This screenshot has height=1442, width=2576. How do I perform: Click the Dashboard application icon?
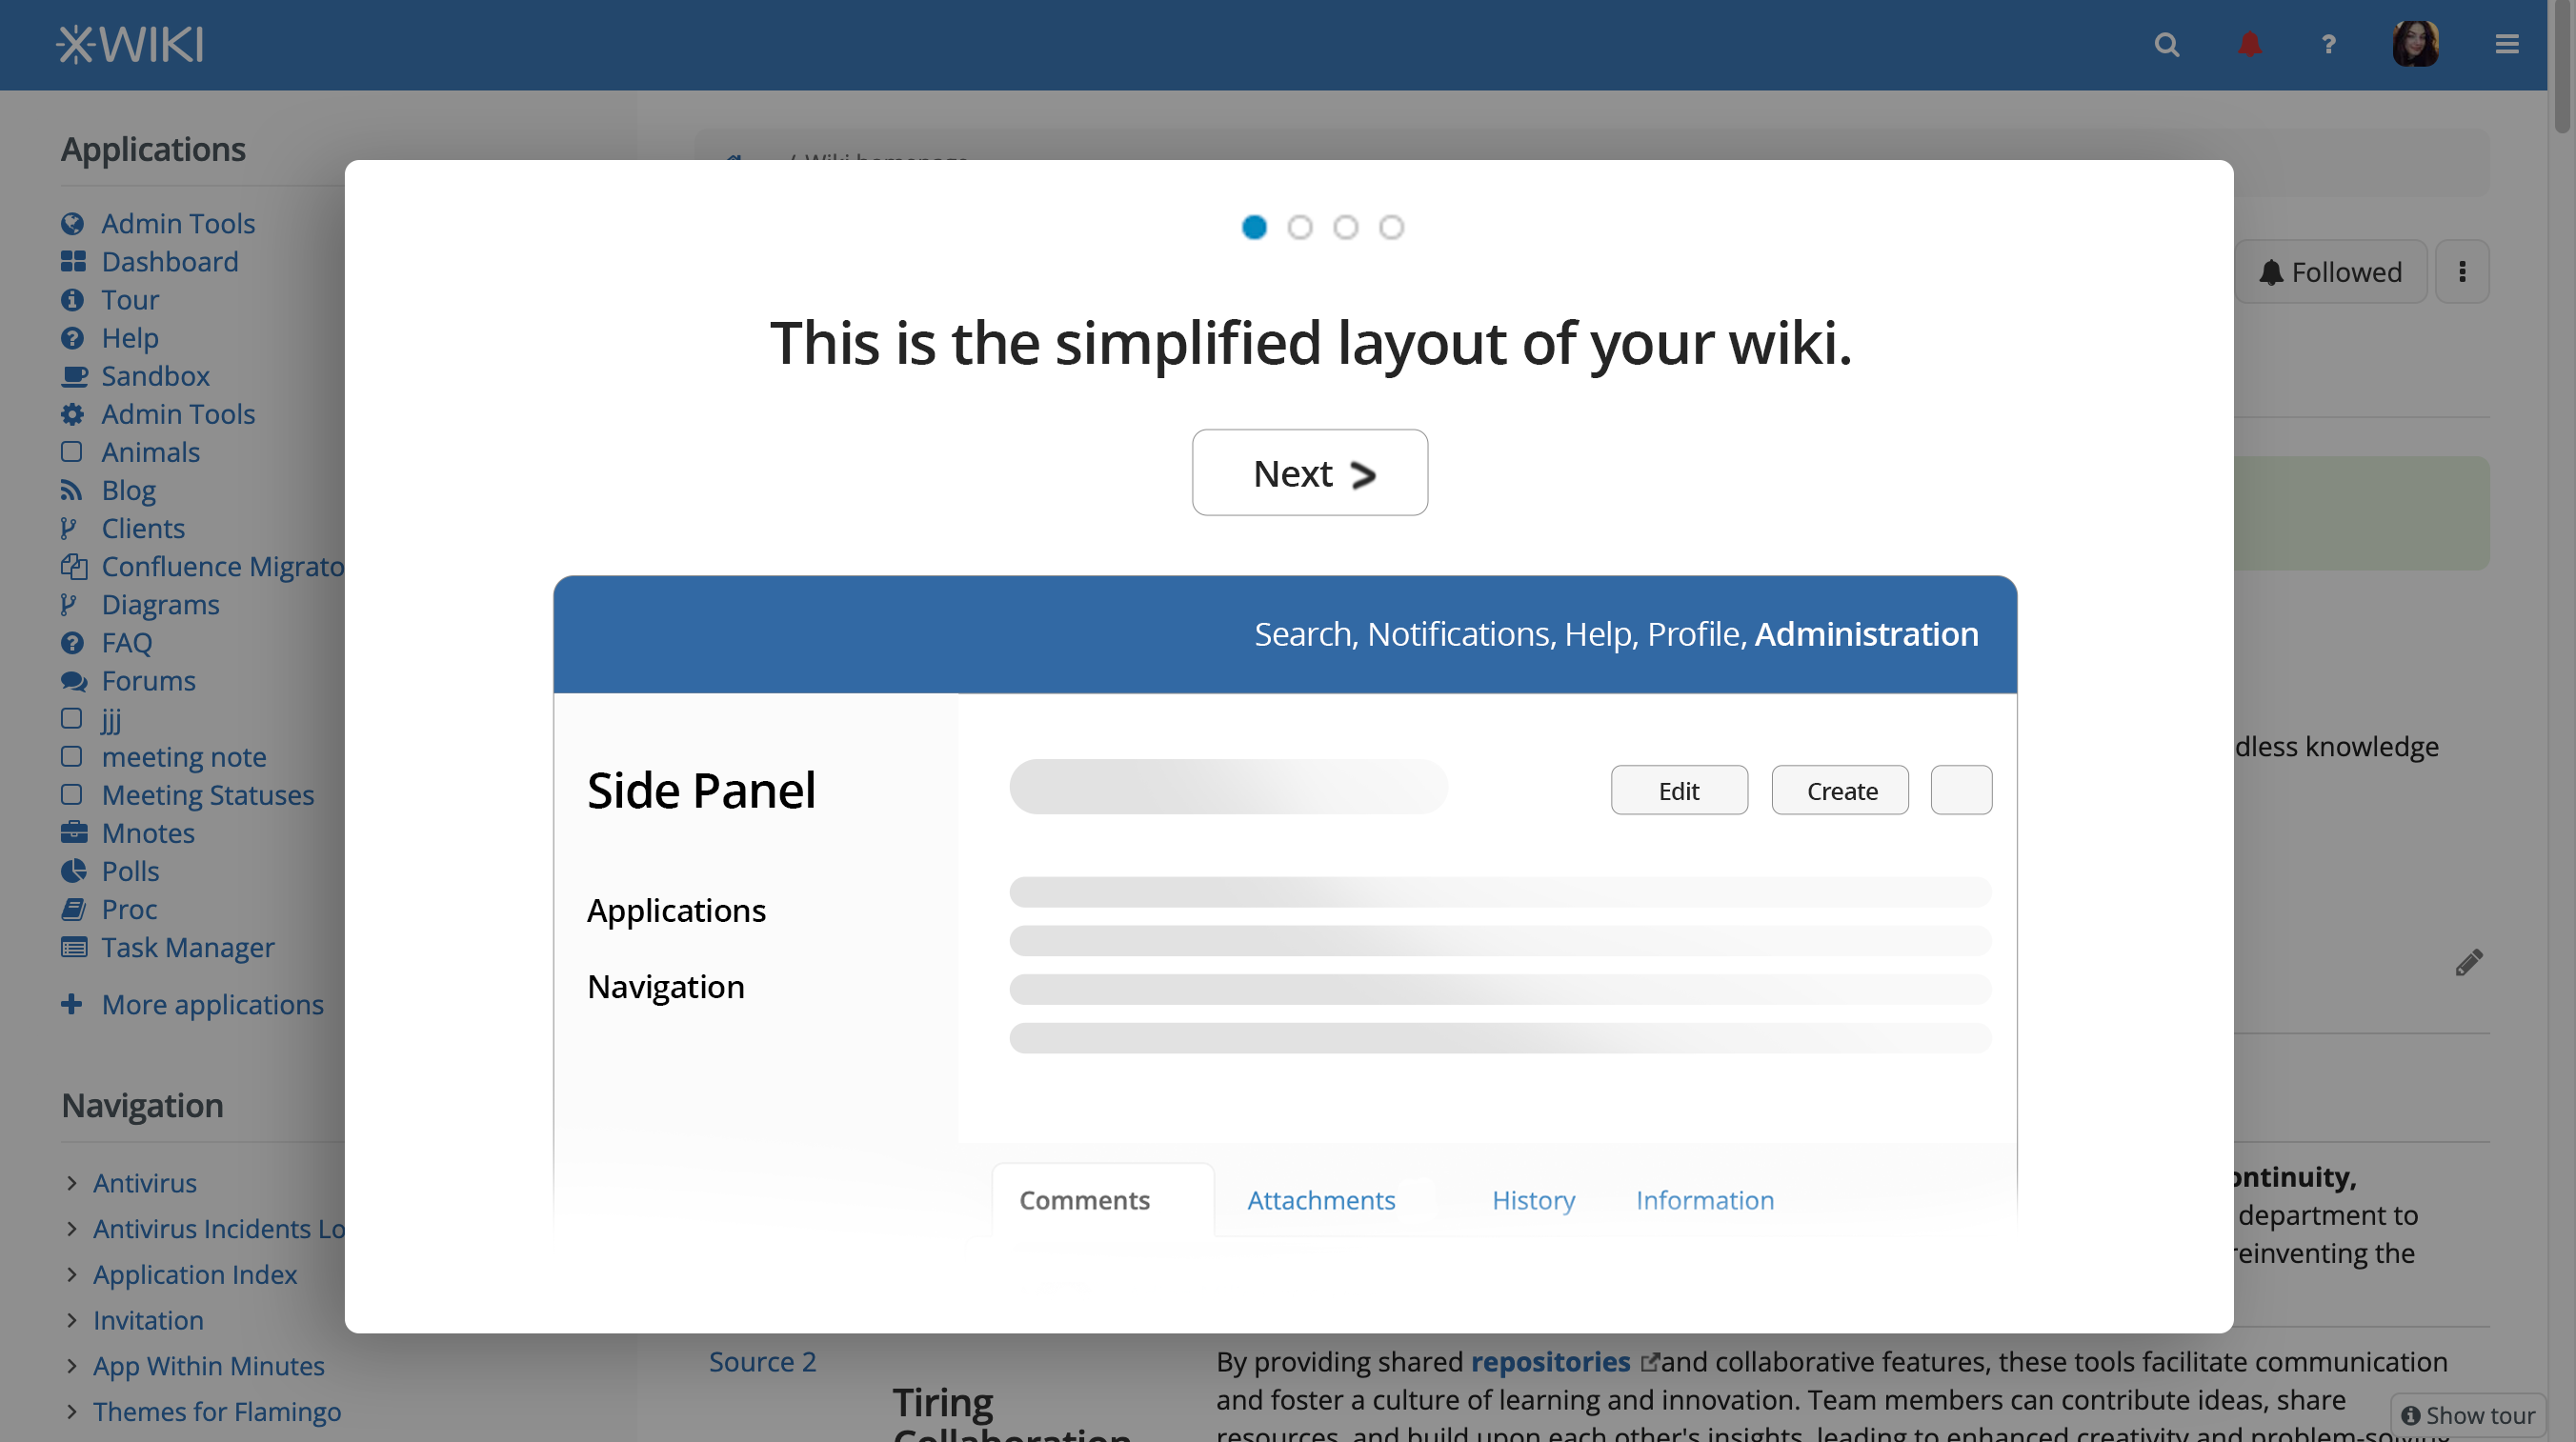coord(73,261)
